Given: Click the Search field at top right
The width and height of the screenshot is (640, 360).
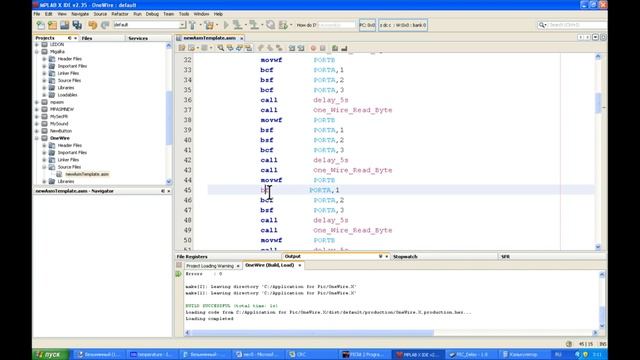Looking at the screenshot, I should (x=576, y=25).
